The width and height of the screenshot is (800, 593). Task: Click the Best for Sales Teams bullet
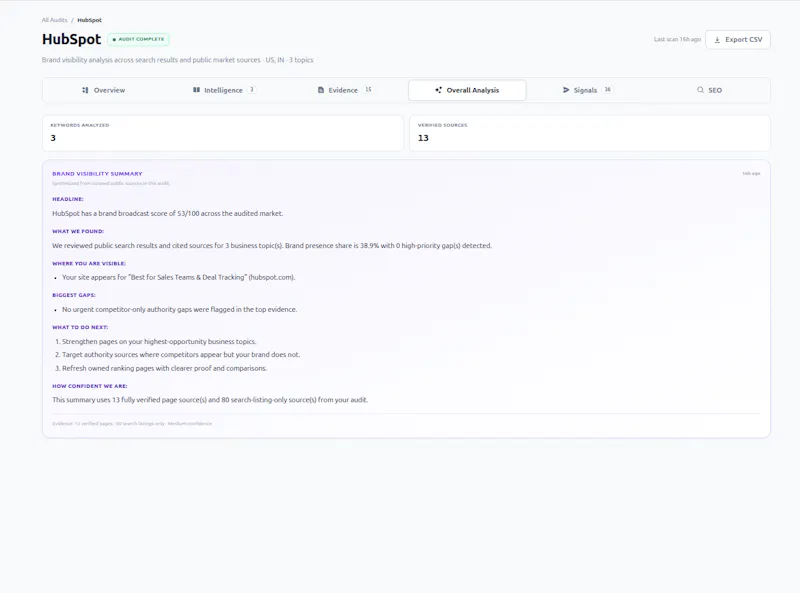179,278
